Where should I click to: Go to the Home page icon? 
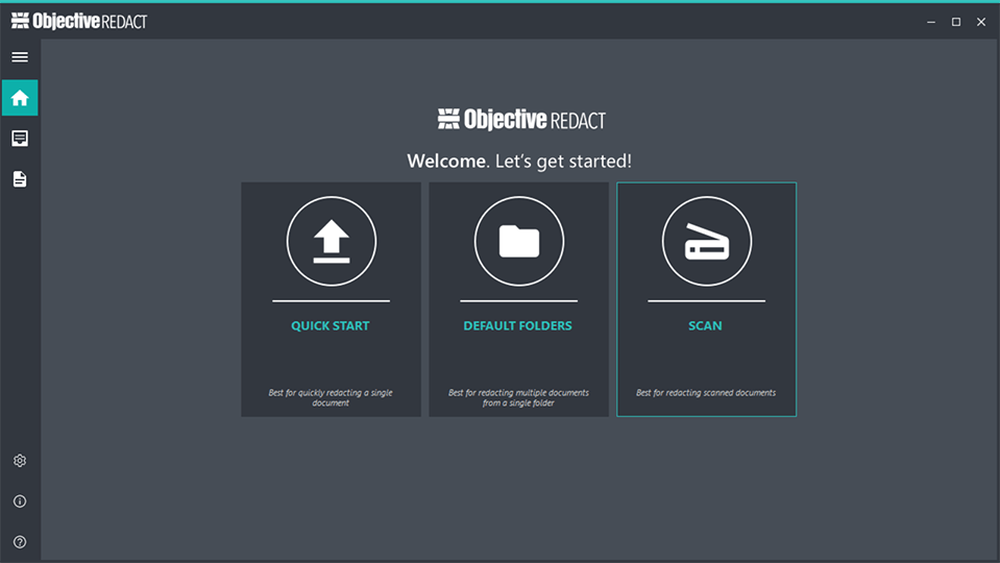pyautogui.click(x=20, y=98)
